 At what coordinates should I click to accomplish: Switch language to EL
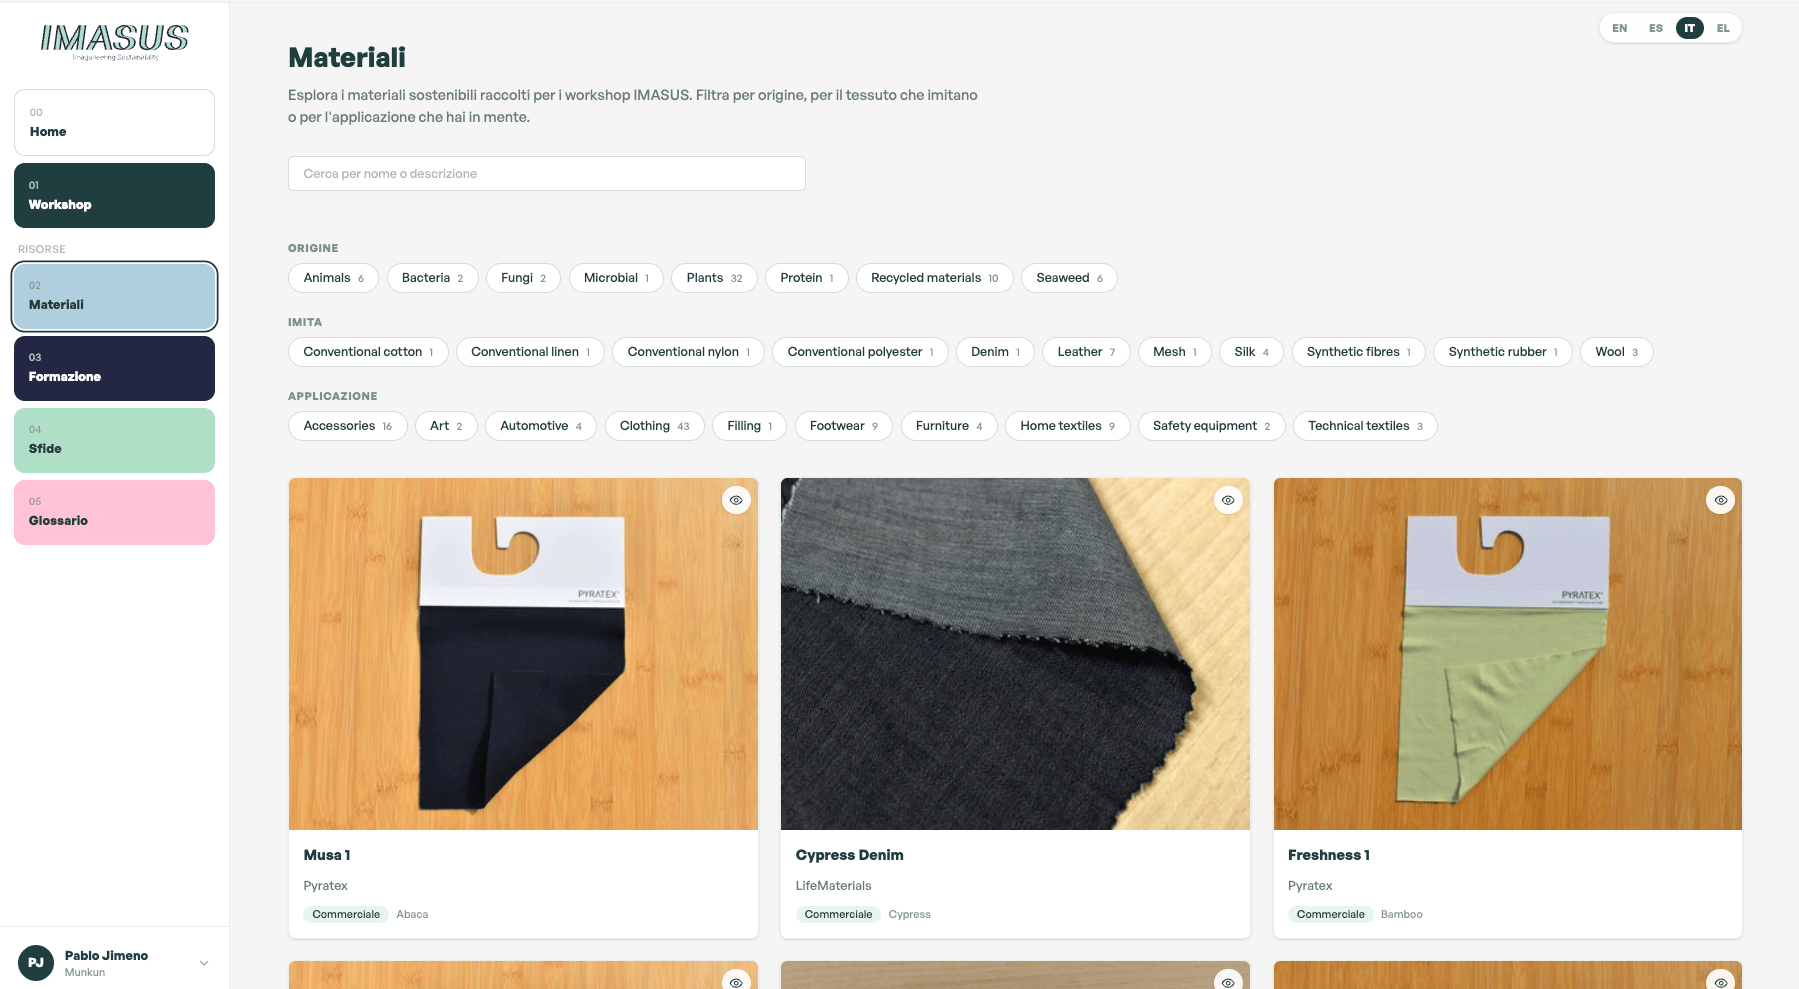pyautogui.click(x=1723, y=28)
